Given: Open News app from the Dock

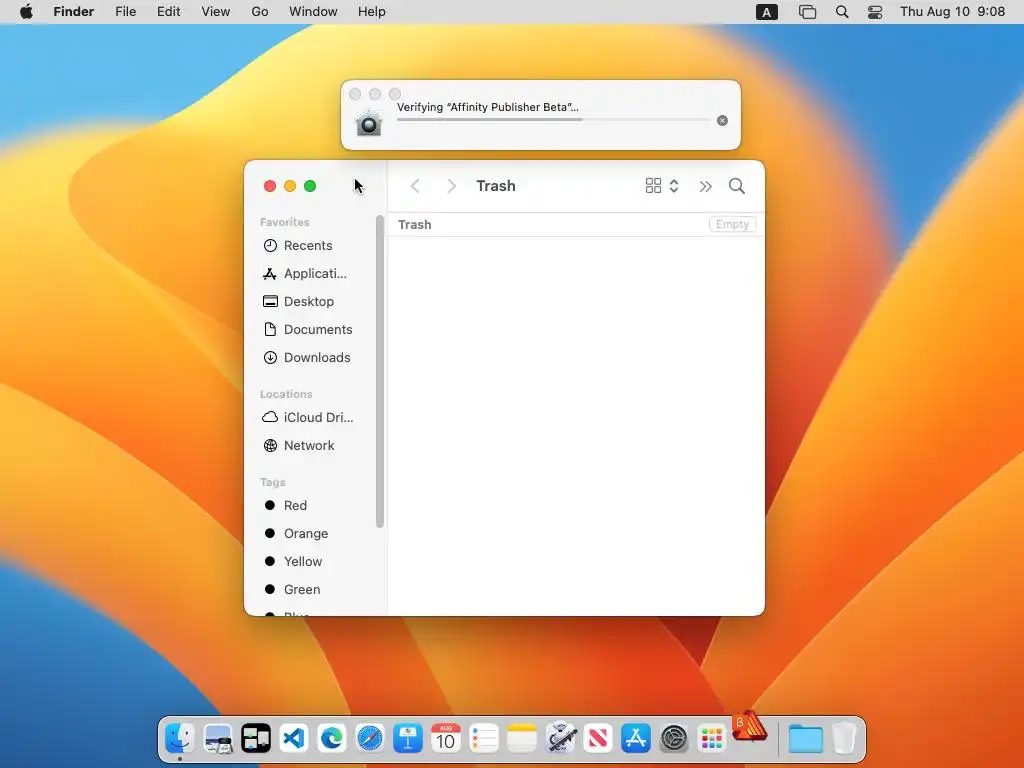Looking at the screenshot, I should (598, 739).
